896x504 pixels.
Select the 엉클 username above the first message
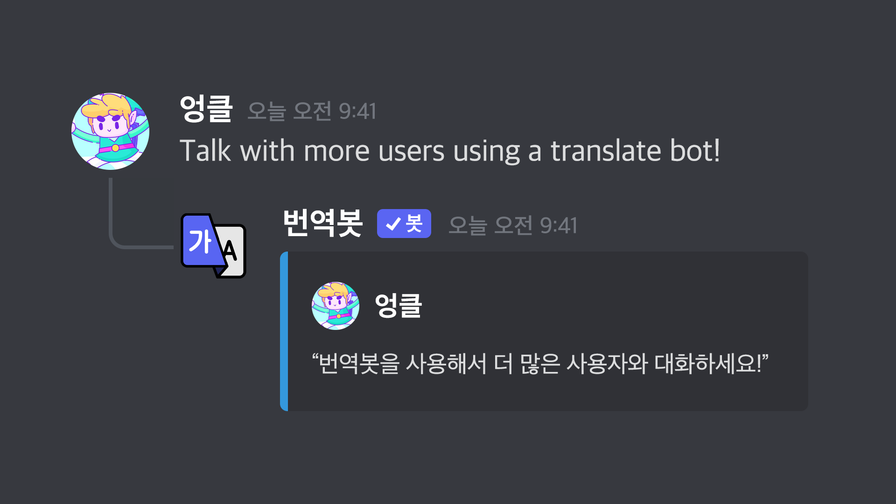[x=206, y=109]
